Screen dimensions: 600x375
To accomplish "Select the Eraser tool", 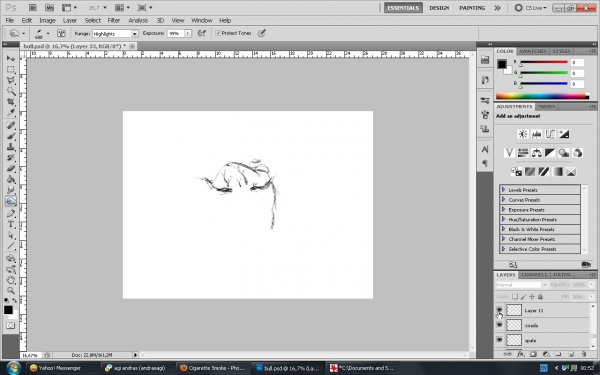I will point(11,168).
